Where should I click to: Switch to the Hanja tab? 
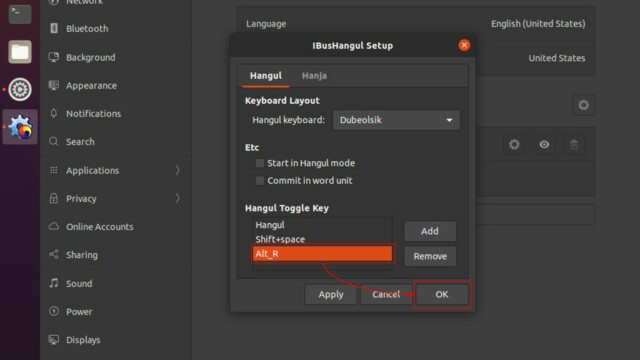[314, 76]
